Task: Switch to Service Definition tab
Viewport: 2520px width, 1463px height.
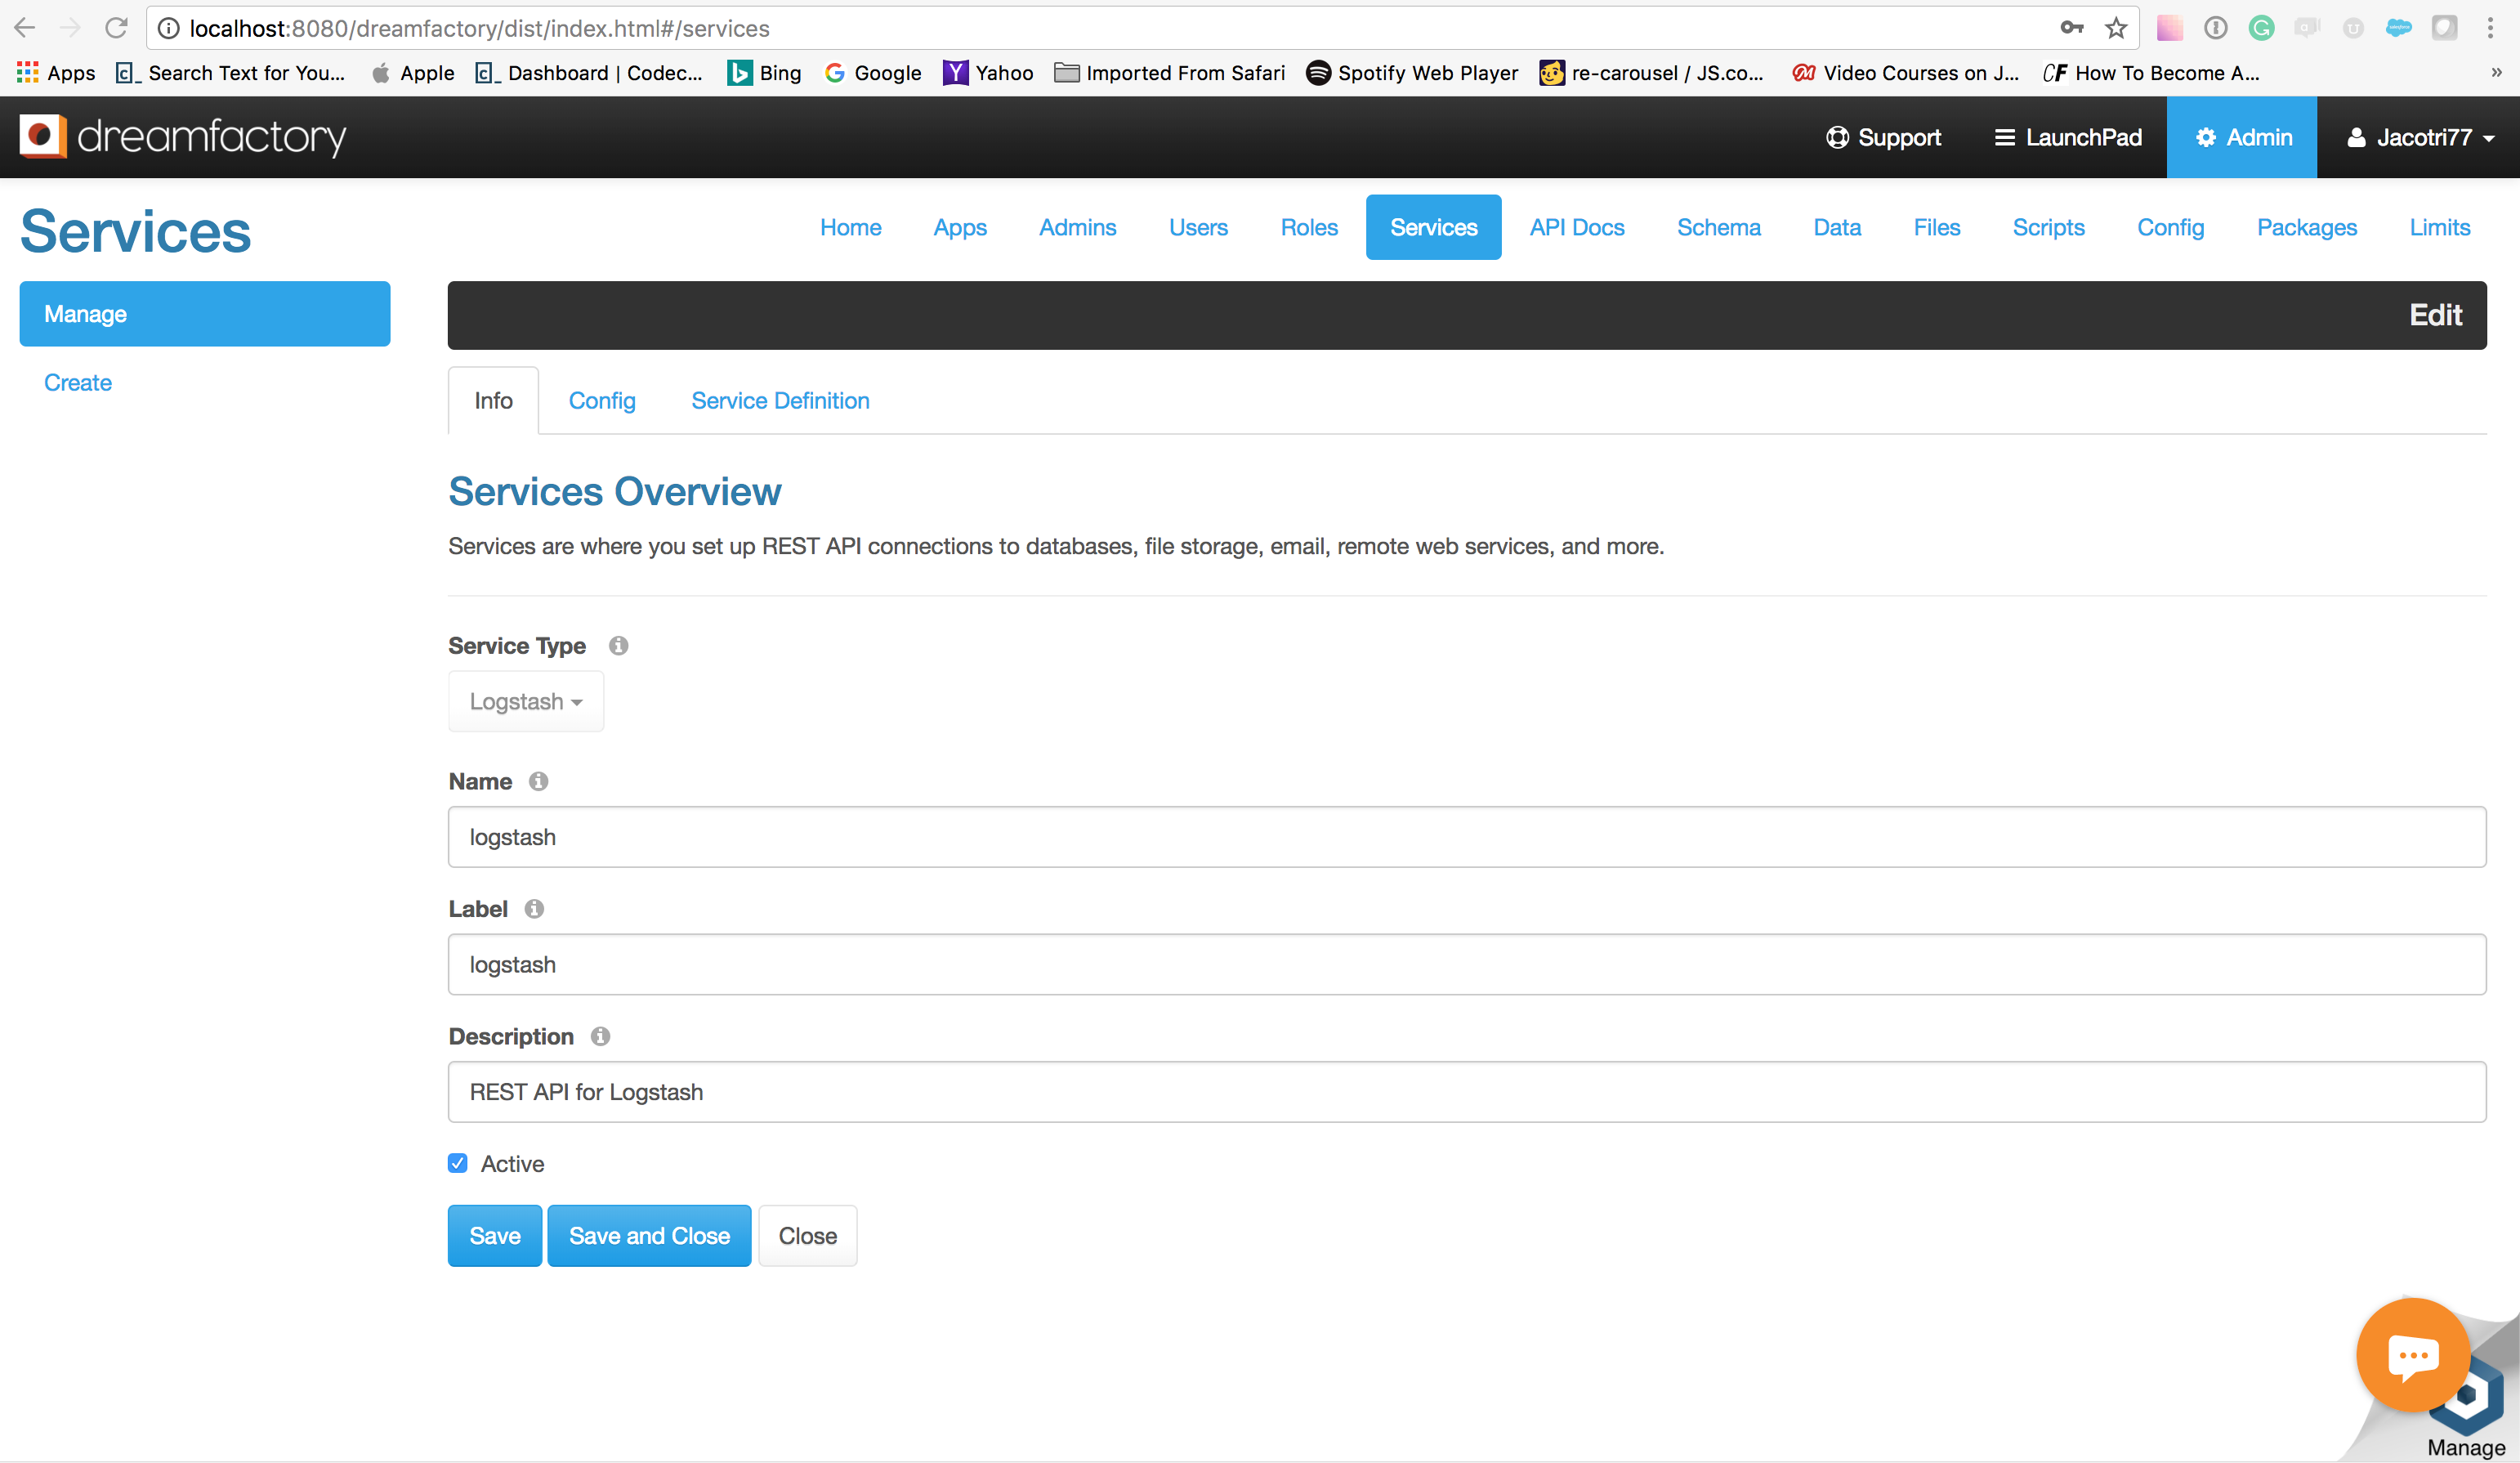Action: [x=780, y=400]
